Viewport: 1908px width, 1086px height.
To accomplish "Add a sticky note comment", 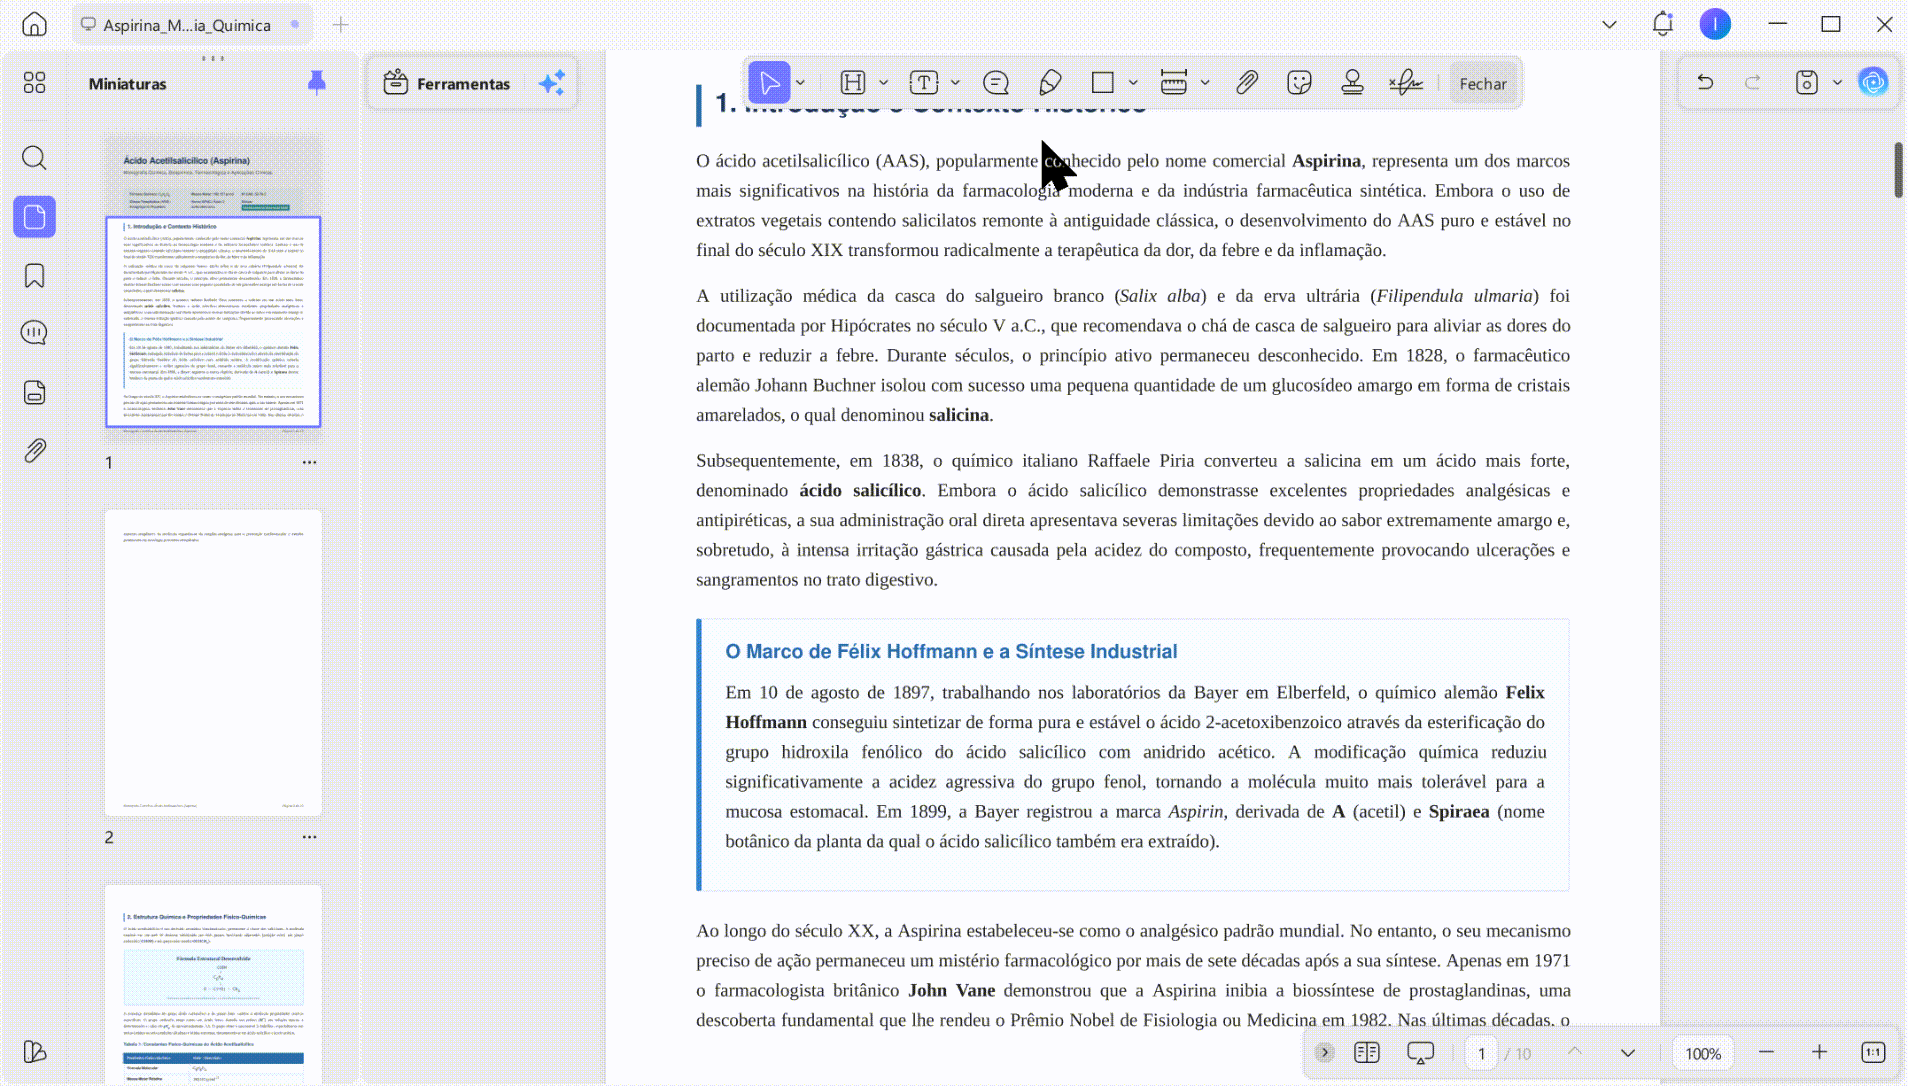I will [x=996, y=83].
